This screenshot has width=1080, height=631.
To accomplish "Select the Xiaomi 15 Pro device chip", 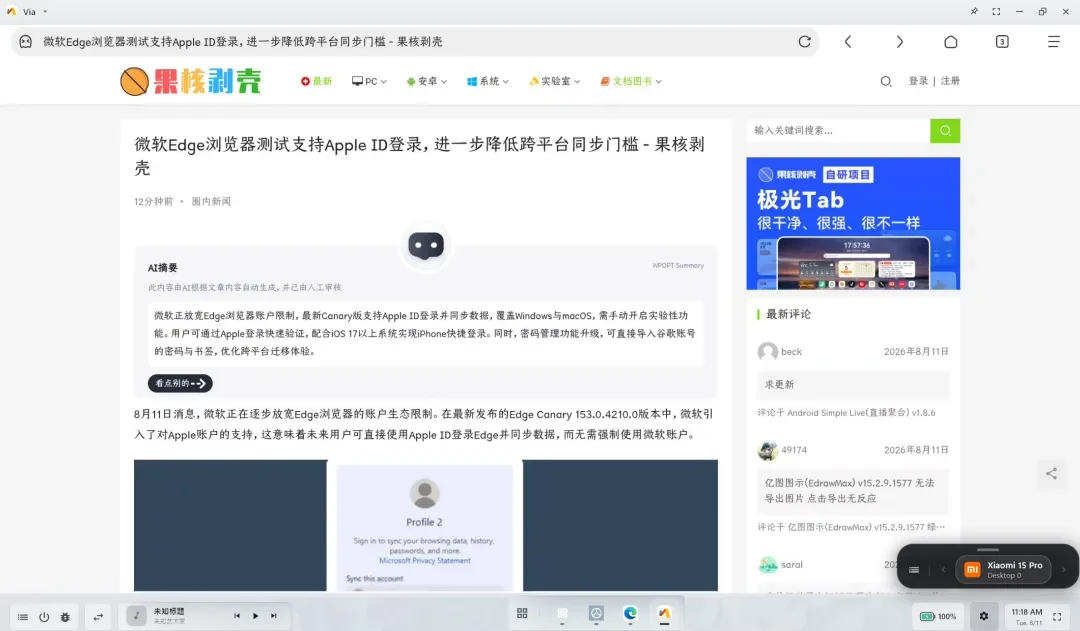I will click(x=1004, y=570).
